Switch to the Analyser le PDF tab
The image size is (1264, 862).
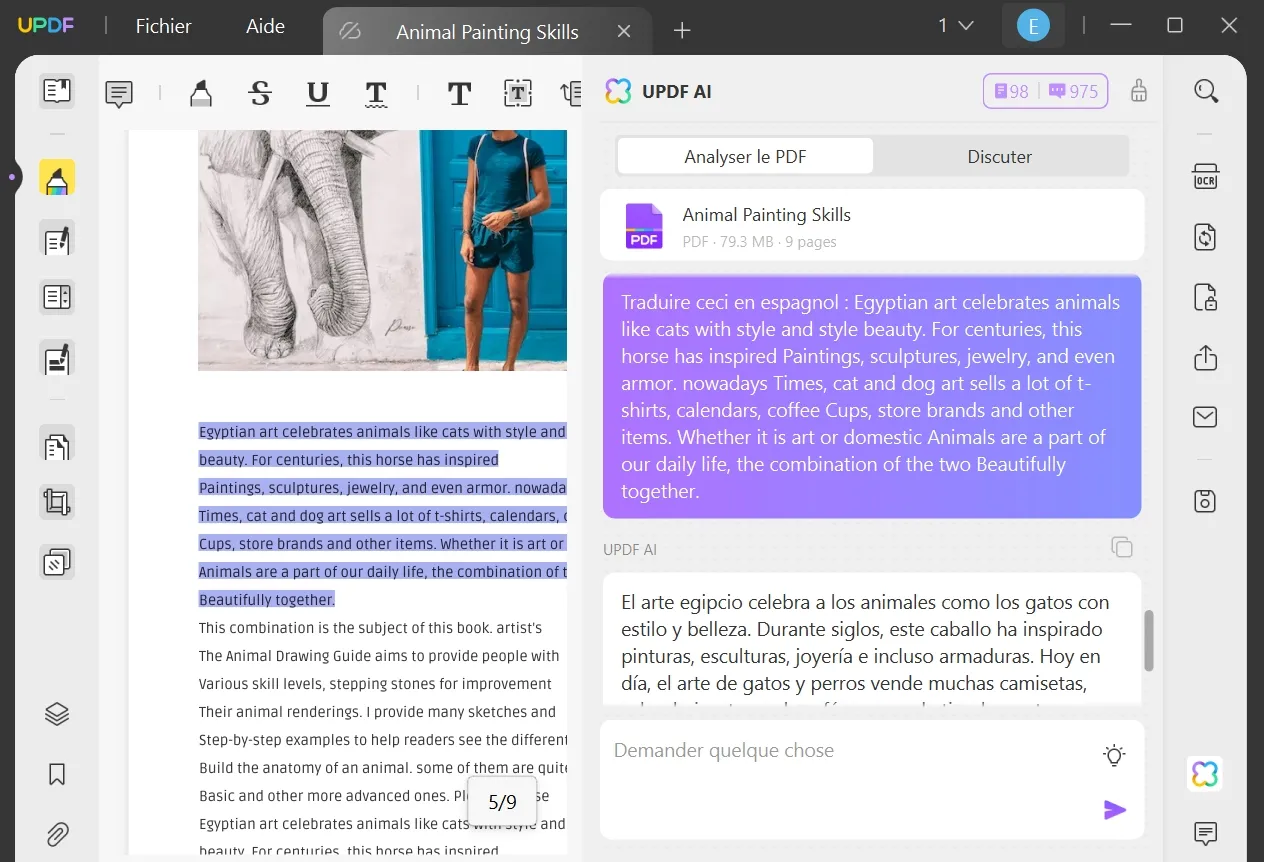point(744,156)
